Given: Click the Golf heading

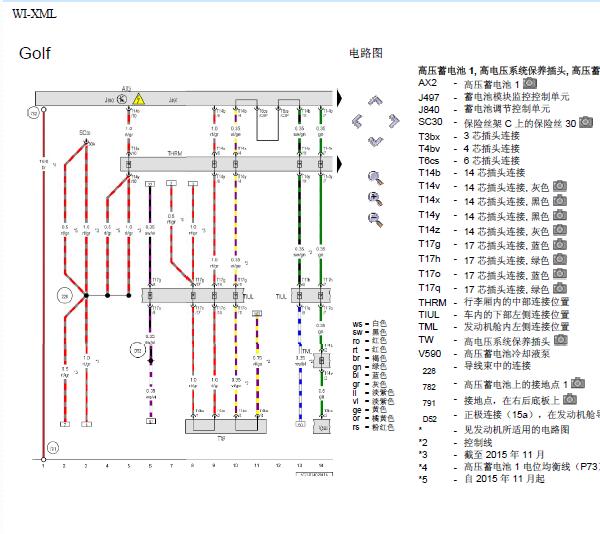Looking at the screenshot, I should (35, 53).
